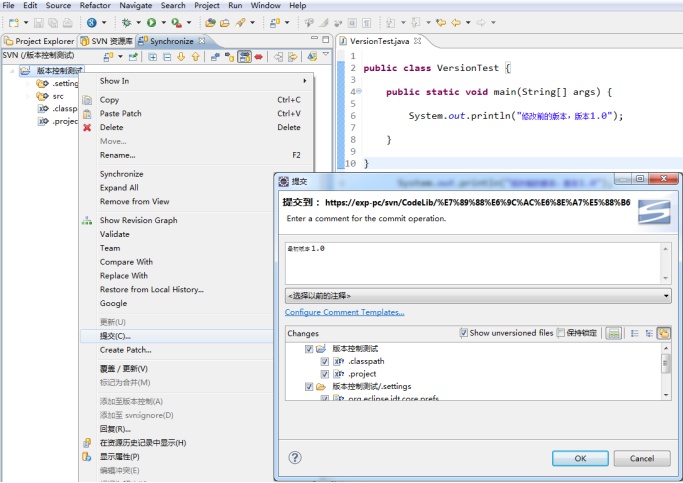Uncheck the .project file checkbox
The width and height of the screenshot is (683, 483).
click(325, 374)
